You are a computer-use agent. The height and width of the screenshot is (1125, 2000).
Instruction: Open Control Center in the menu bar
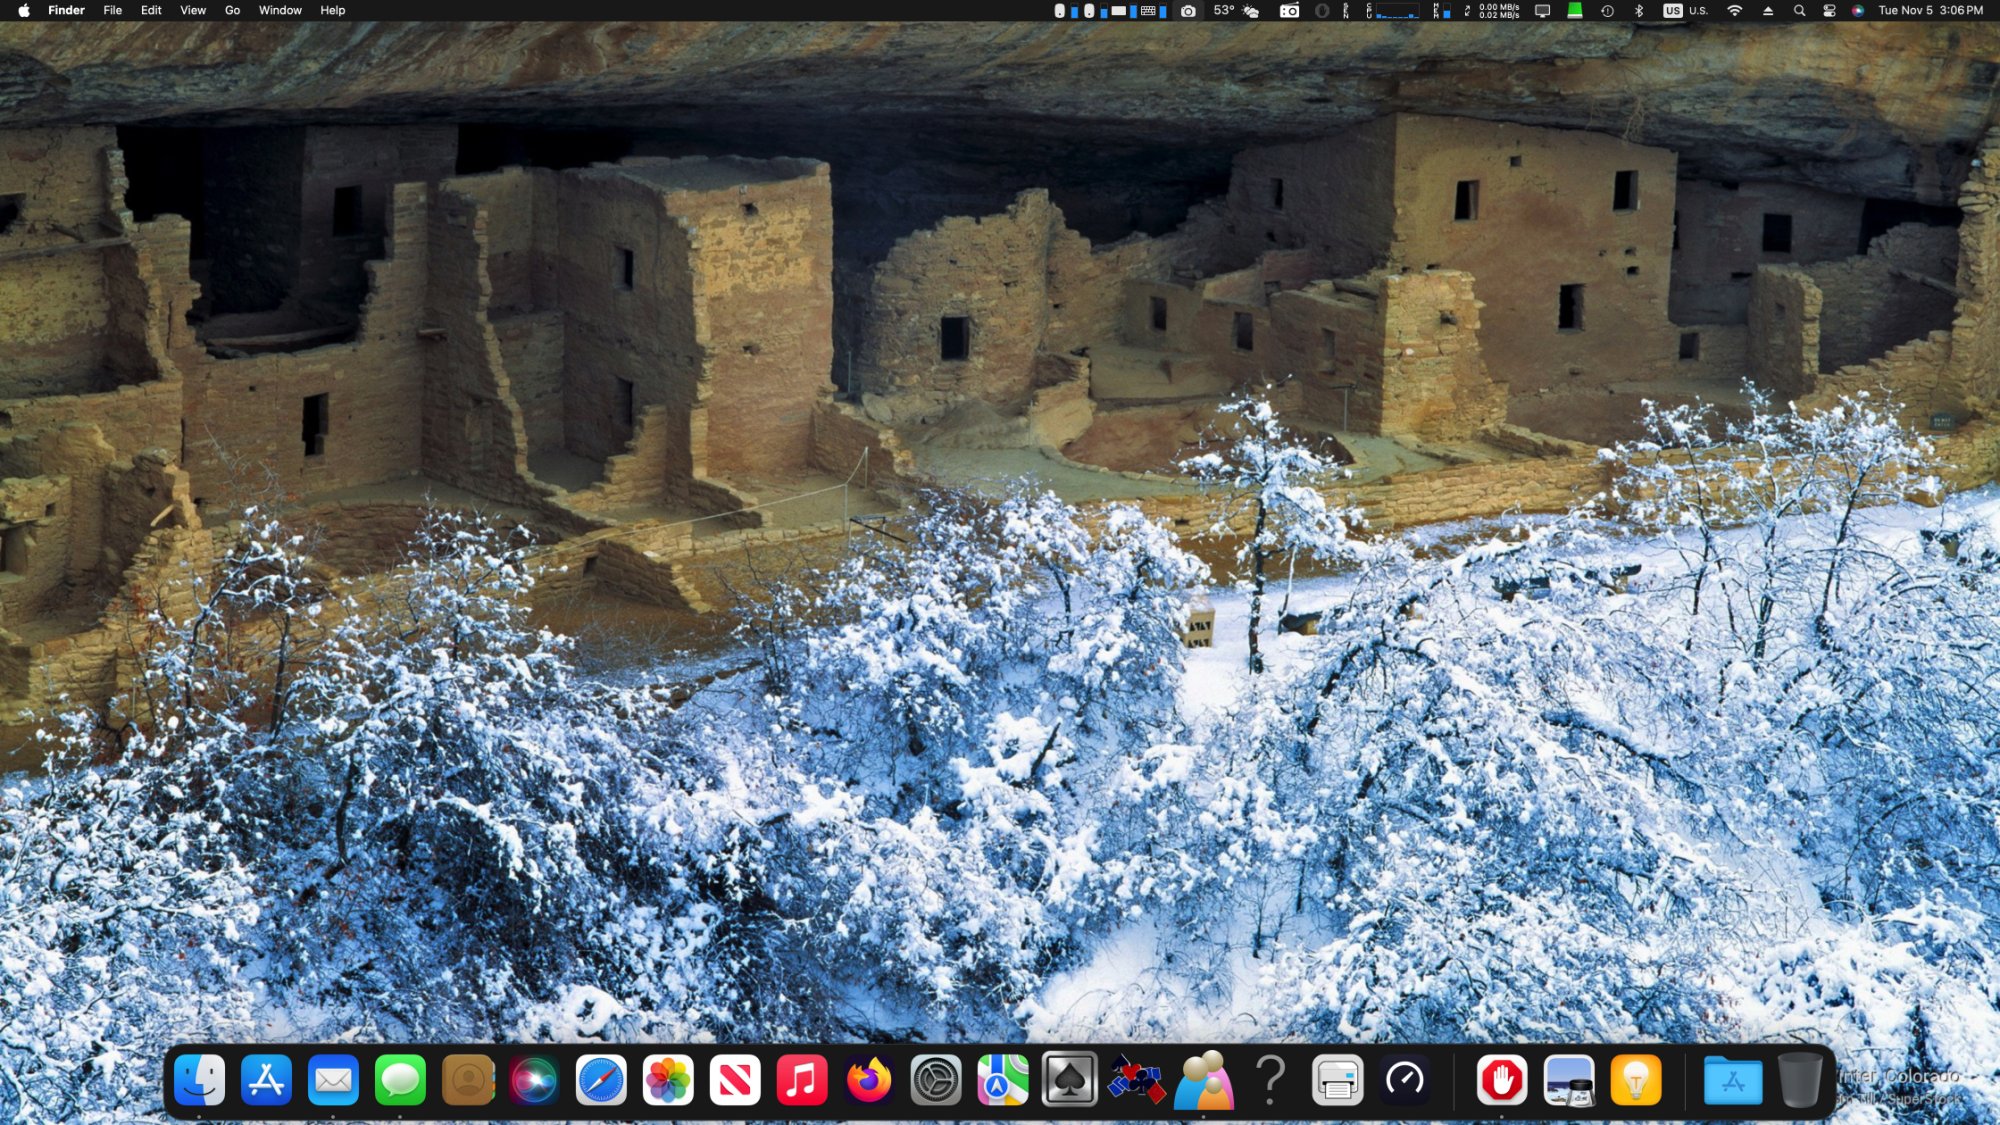(x=1829, y=11)
